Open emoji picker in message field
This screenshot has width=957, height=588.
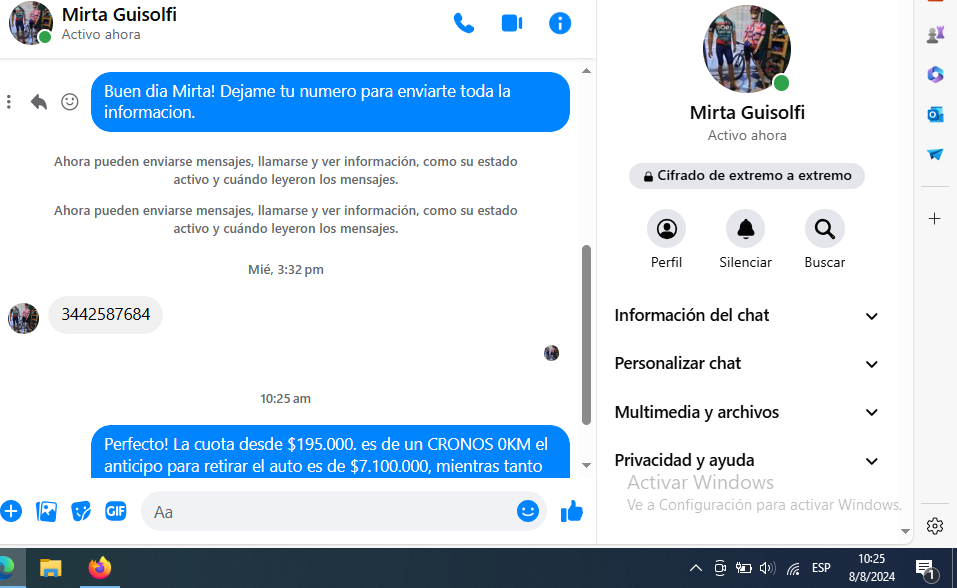pos(527,511)
